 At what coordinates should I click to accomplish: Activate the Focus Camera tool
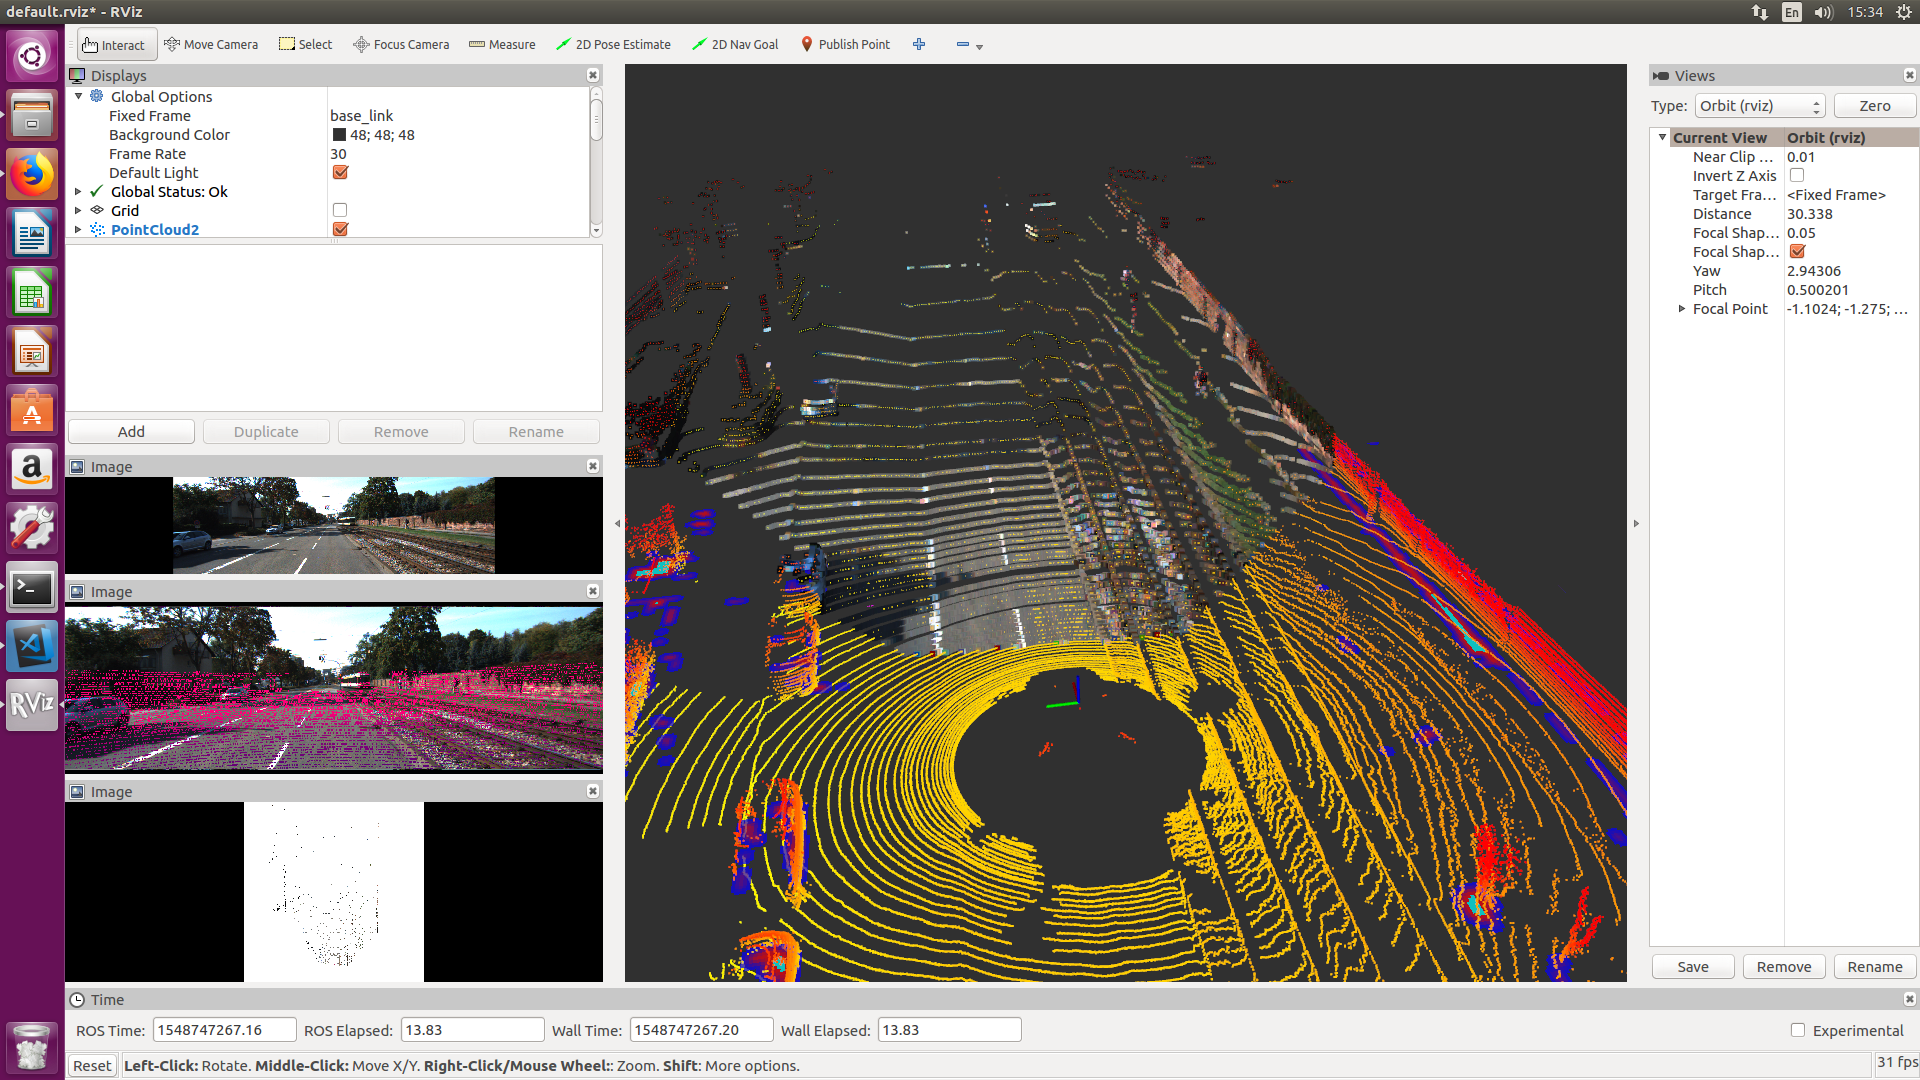tap(401, 44)
